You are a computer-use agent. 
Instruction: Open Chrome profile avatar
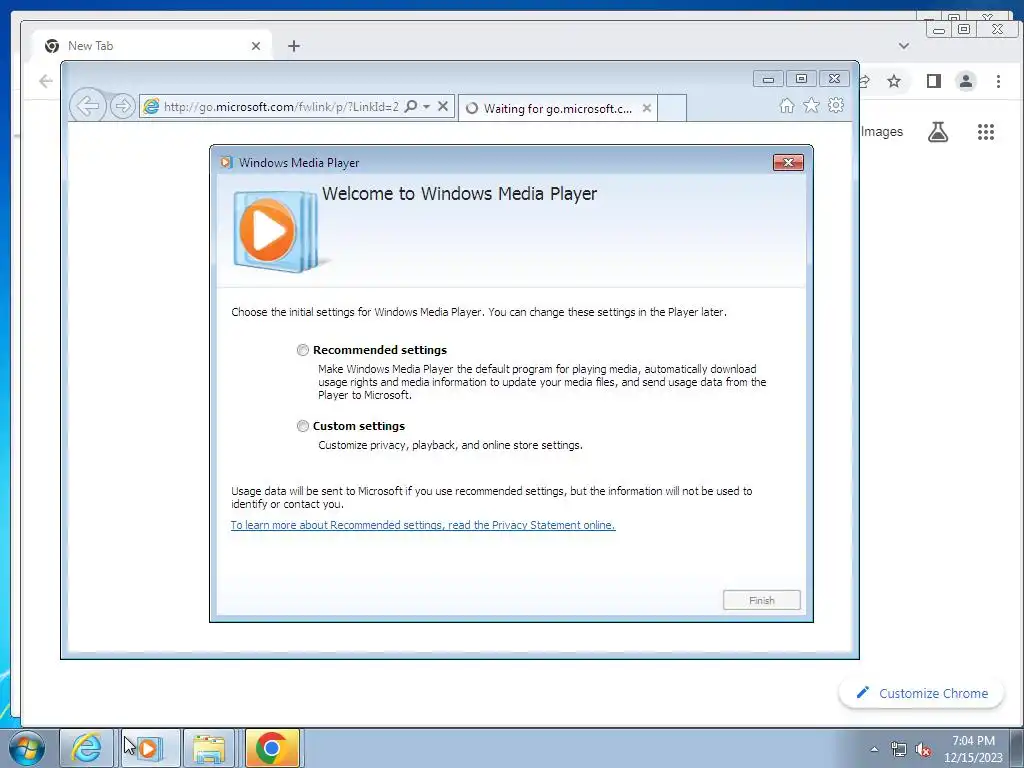pos(966,81)
